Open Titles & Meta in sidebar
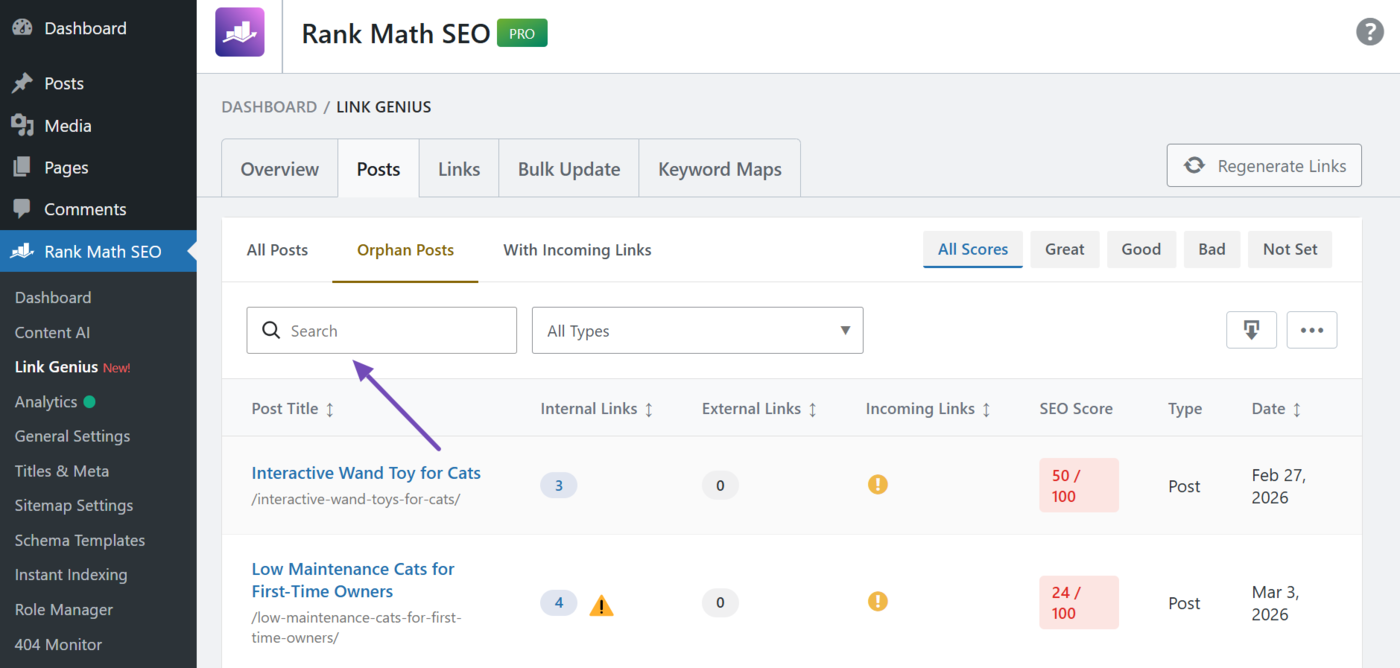The image size is (1400, 668). tap(62, 471)
